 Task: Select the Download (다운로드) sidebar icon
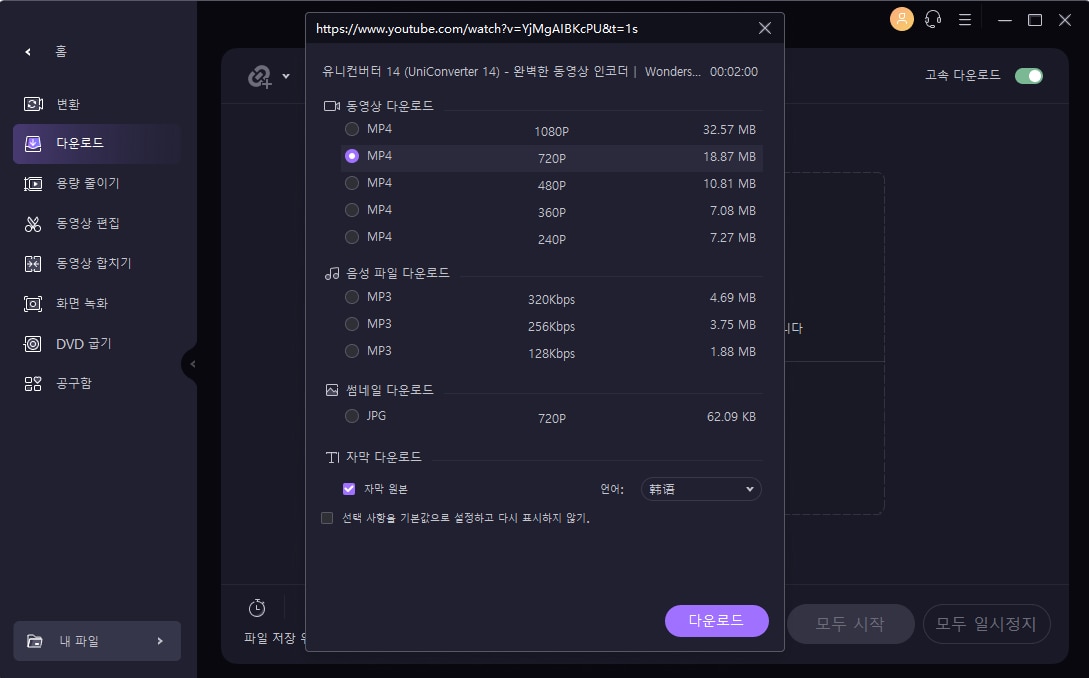33,143
